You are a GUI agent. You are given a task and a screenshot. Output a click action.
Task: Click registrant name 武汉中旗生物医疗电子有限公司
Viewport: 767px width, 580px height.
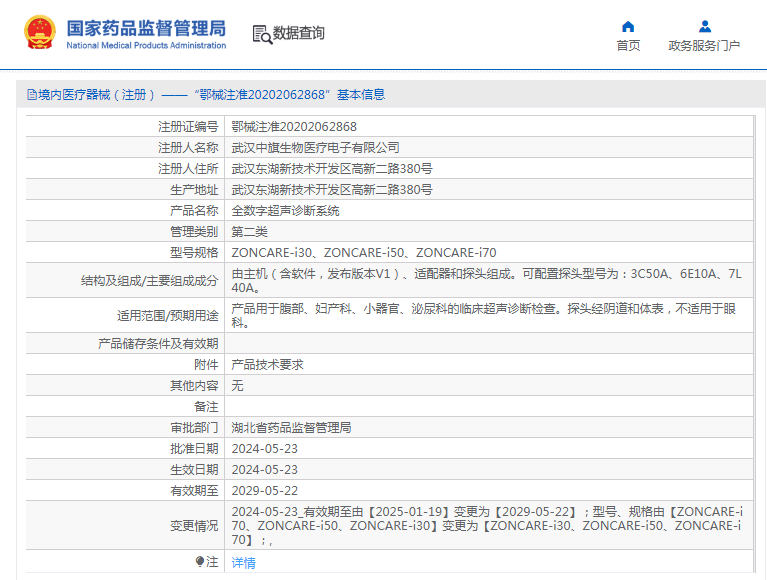[x=315, y=148]
